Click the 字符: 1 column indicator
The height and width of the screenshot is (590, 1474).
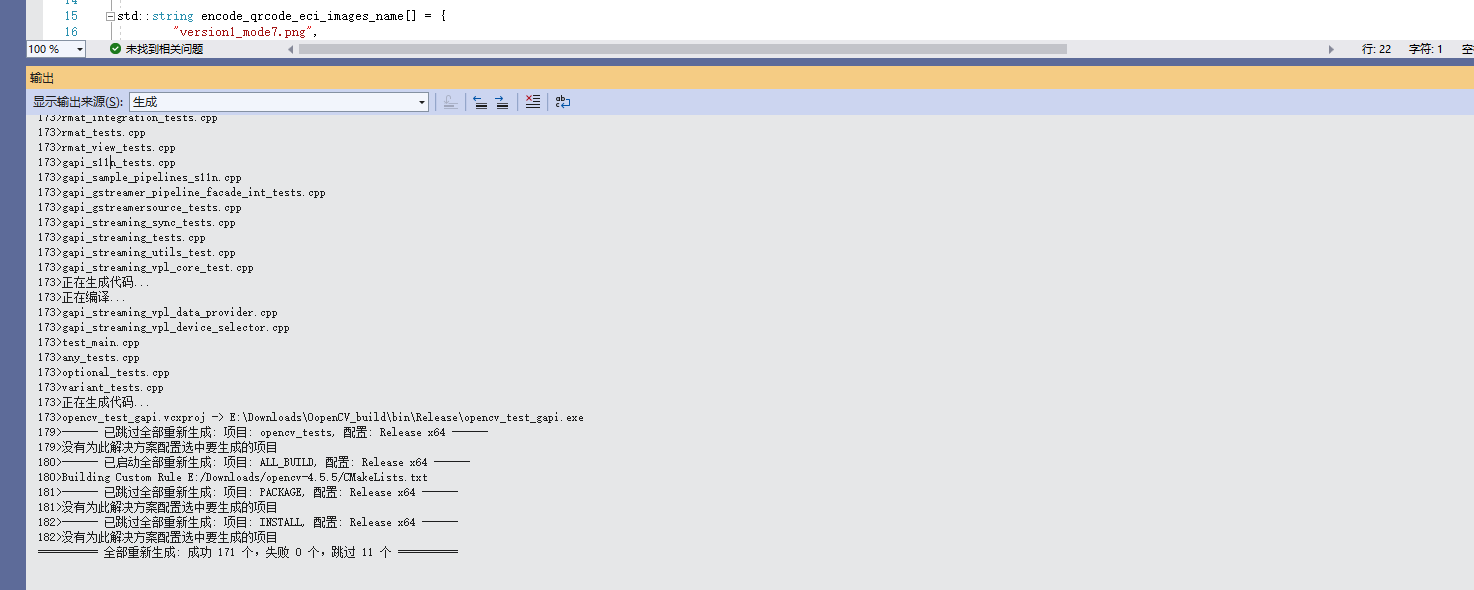click(1426, 49)
